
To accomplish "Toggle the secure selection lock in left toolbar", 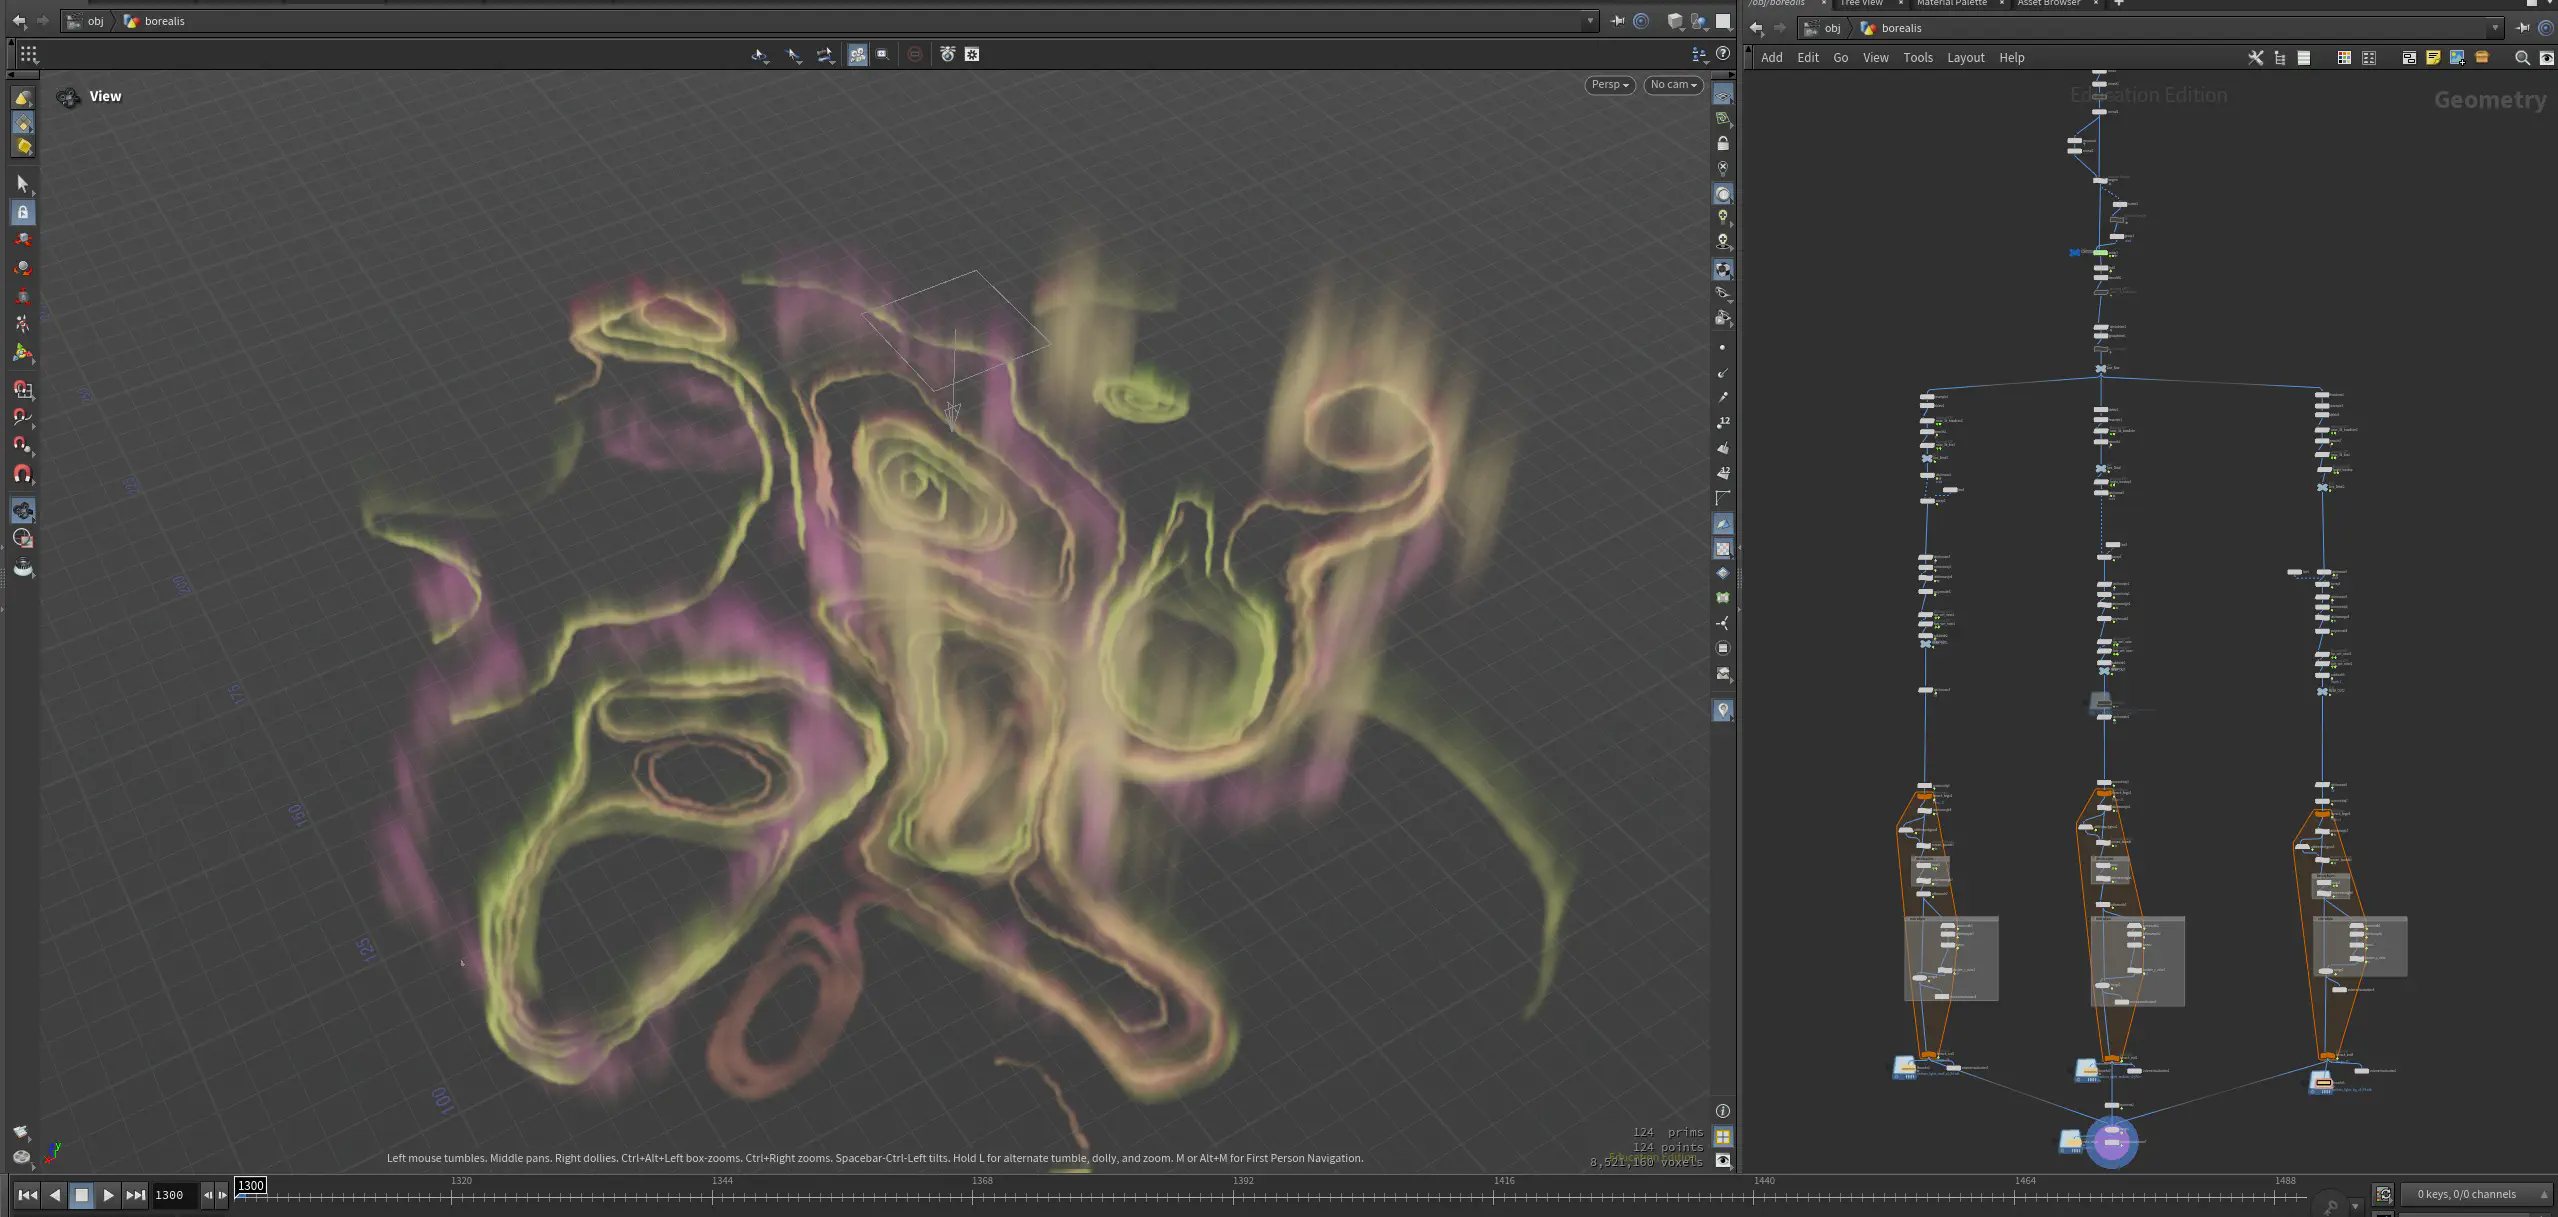I will pos(22,212).
